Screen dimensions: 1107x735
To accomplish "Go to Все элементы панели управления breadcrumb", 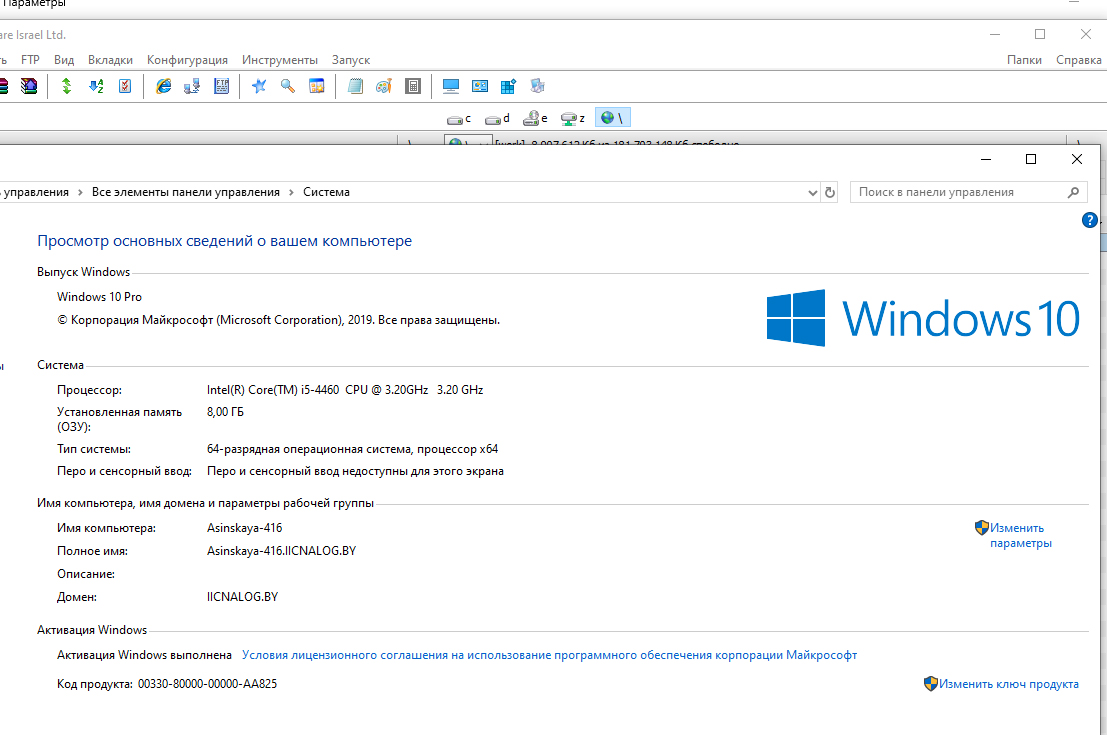I will click(186, 192).
